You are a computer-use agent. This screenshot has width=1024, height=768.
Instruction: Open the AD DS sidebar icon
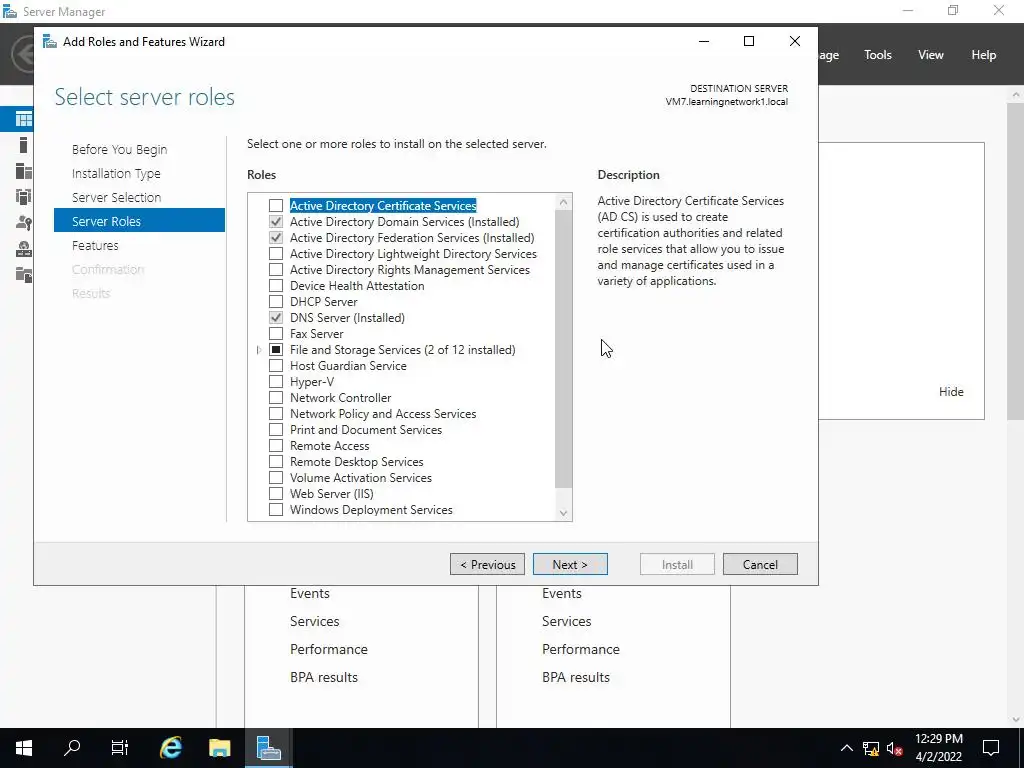pos(24,197)
